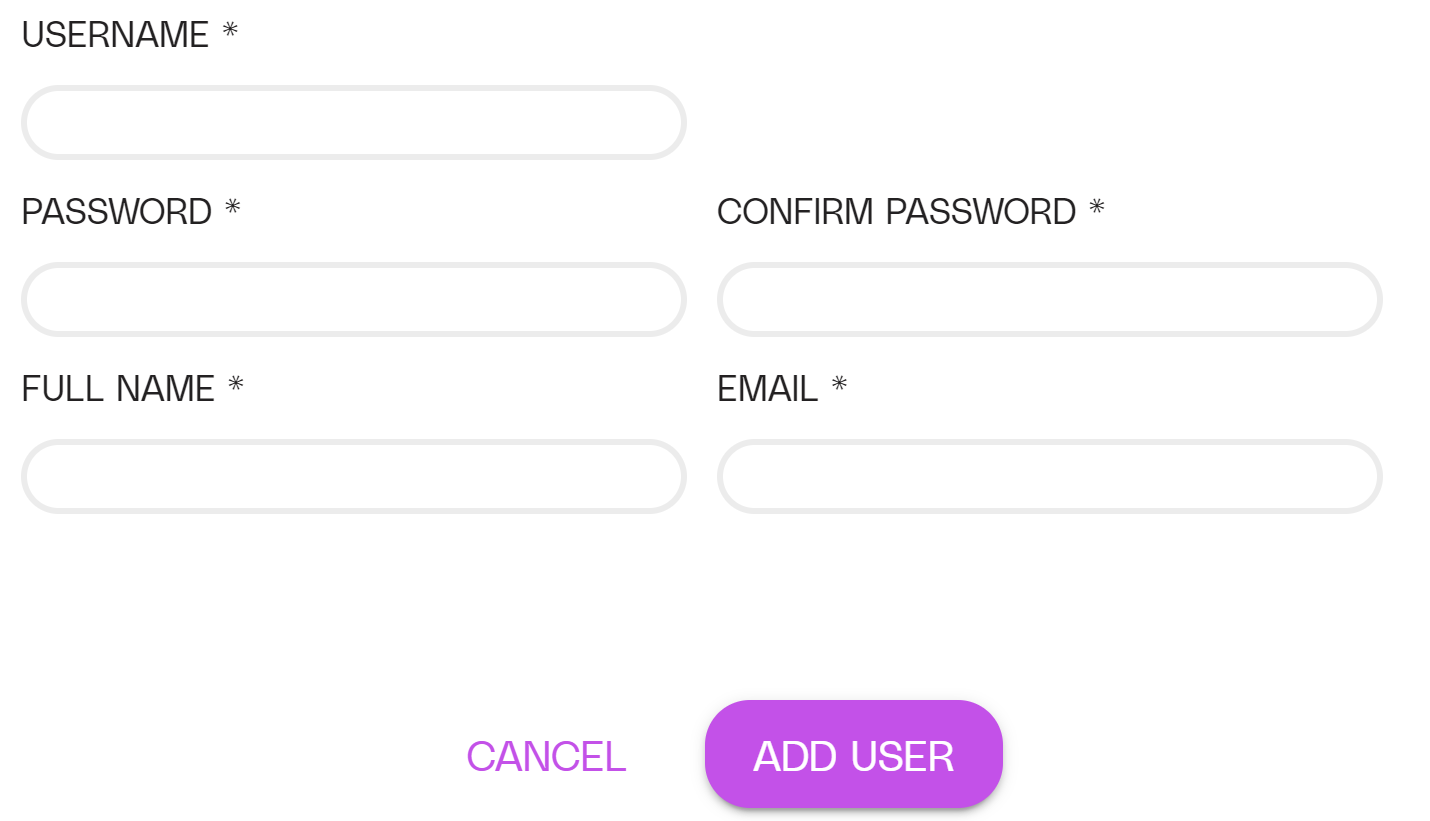The height and width of the screenshot is (821, 1430).
Task: Click the PASSWORD field label
Action: [117, 212]
